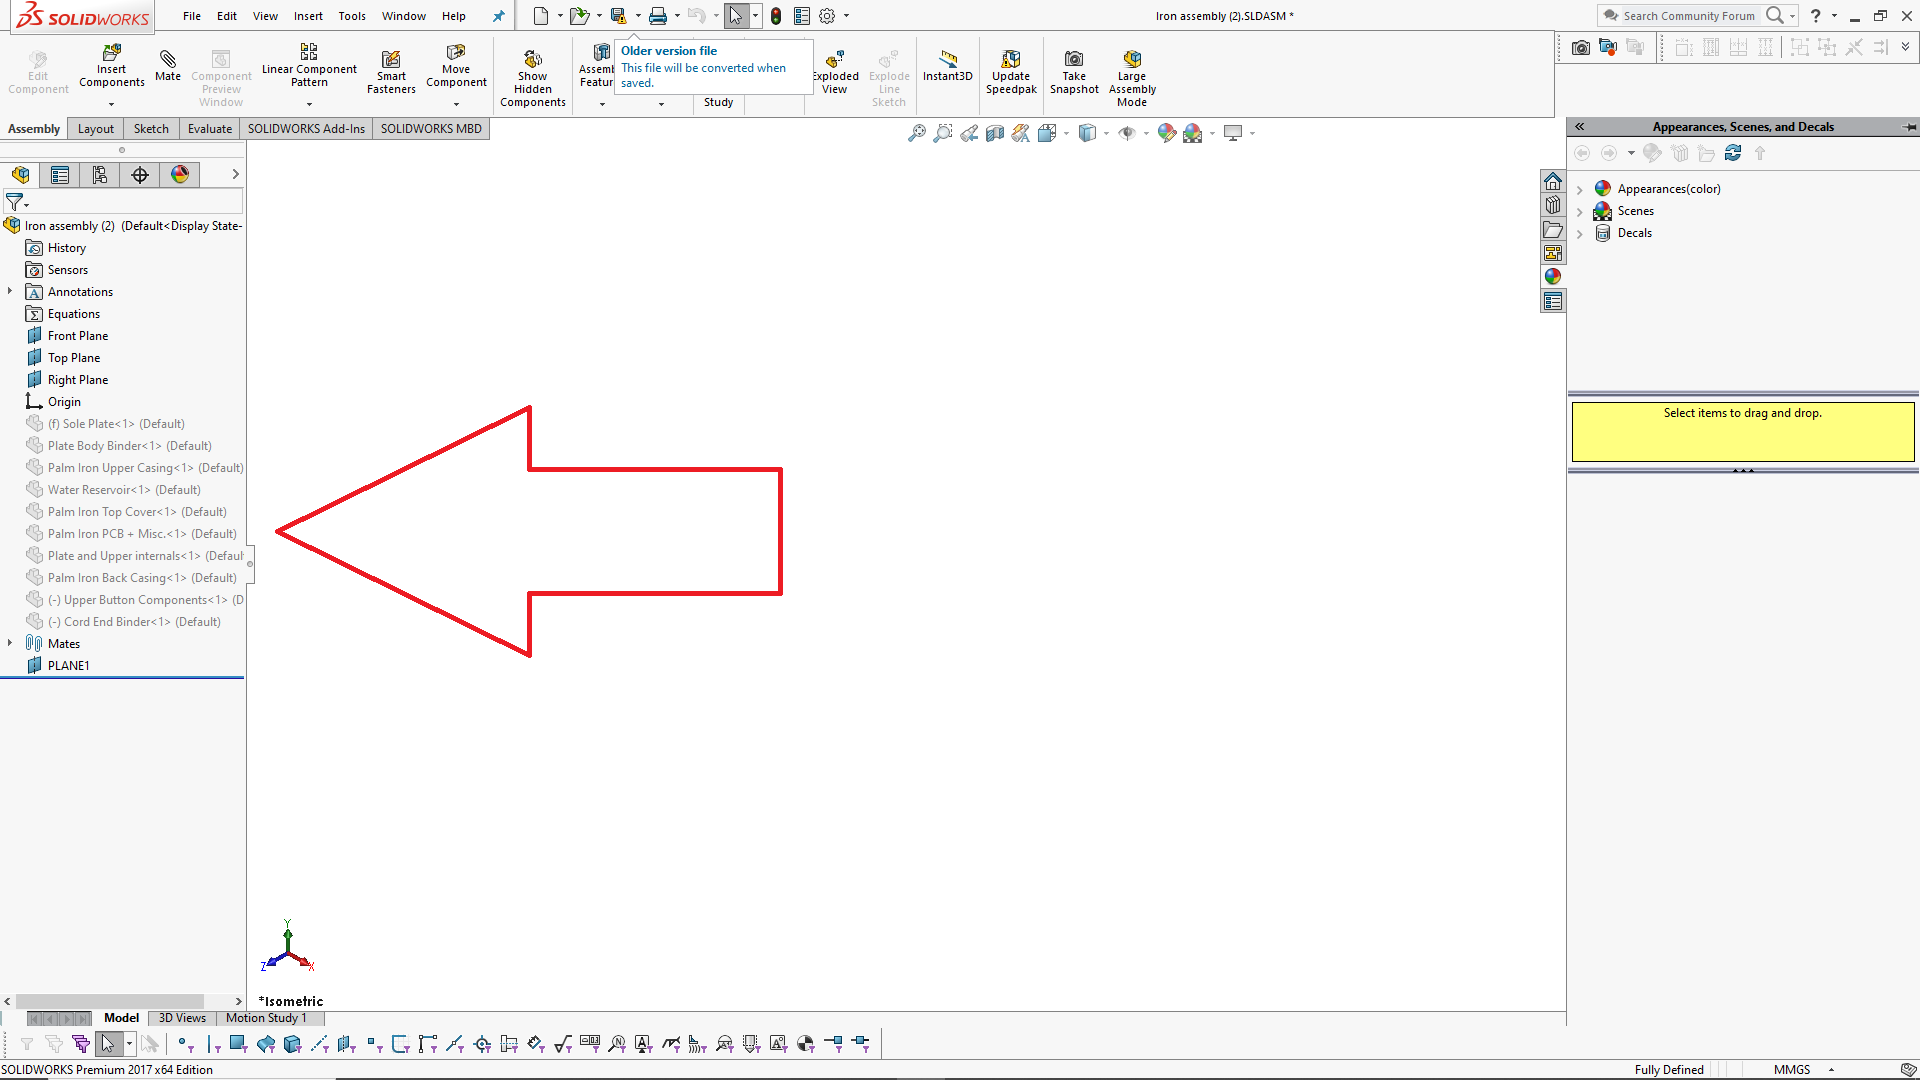The height and width of the screenshot is (1080, 1920).
Task: Toggle Large Assembly Mode
Action: click(1132, 60)
